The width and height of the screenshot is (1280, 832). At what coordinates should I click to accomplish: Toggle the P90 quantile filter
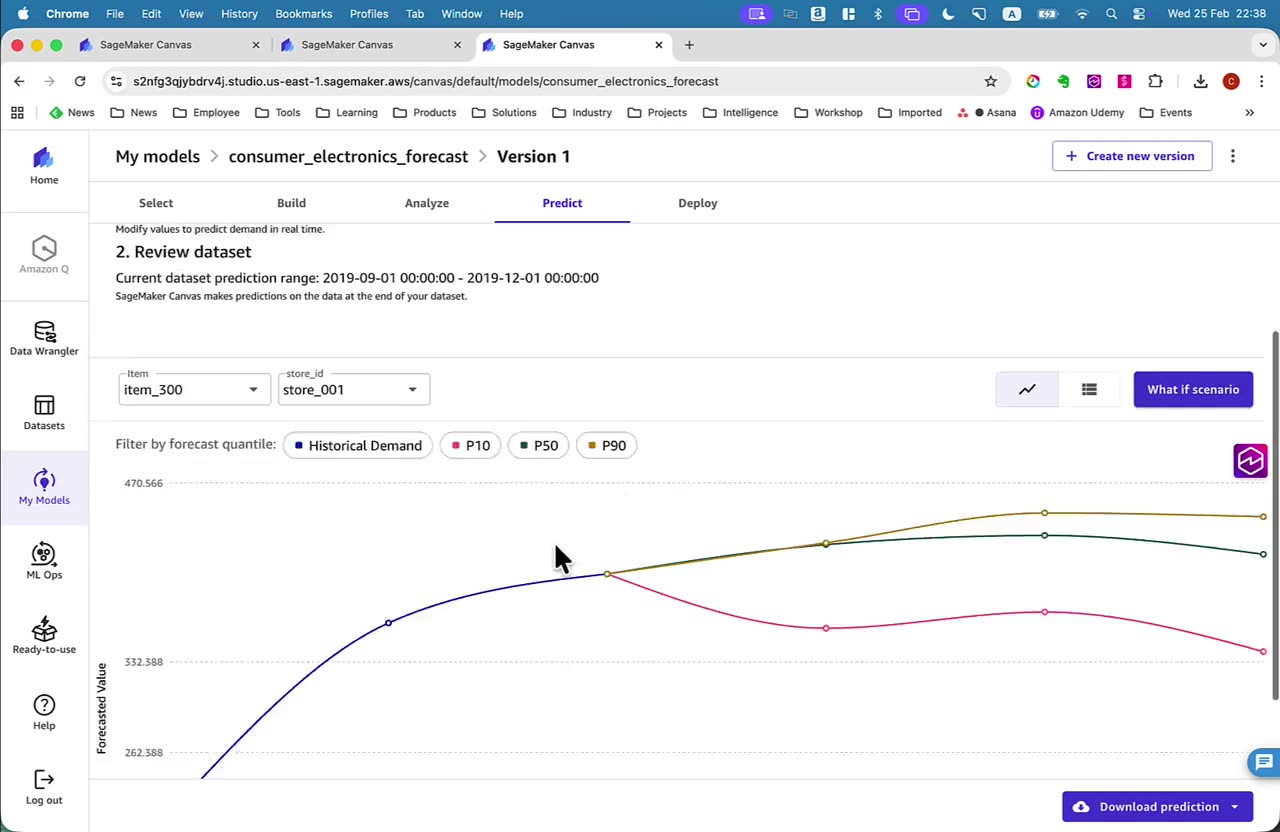click(x=606, y=445)
